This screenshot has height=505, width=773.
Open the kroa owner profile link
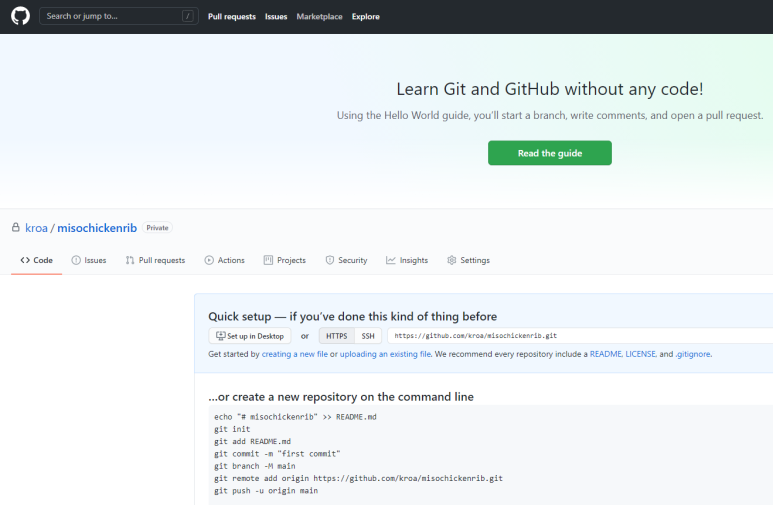pos(36,228)
